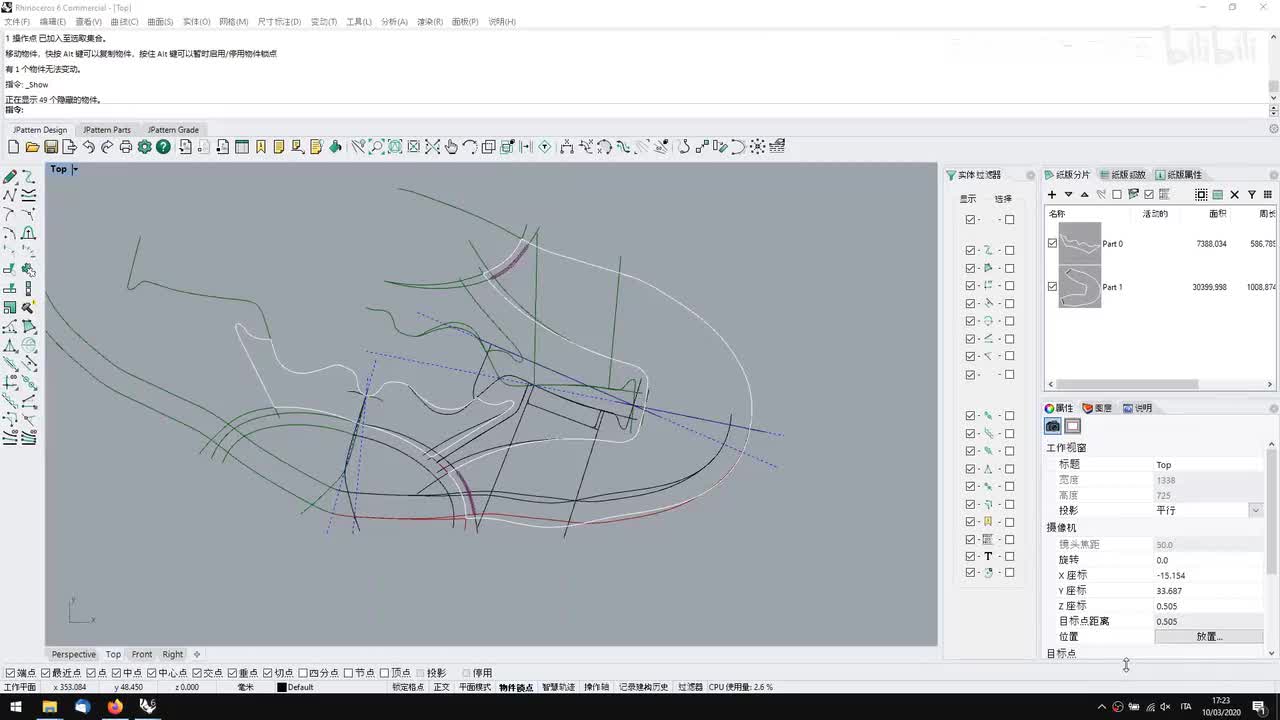Toggle 智慧轨迹 in status bar
The image size is (1280, 720).
click(558, 687)
